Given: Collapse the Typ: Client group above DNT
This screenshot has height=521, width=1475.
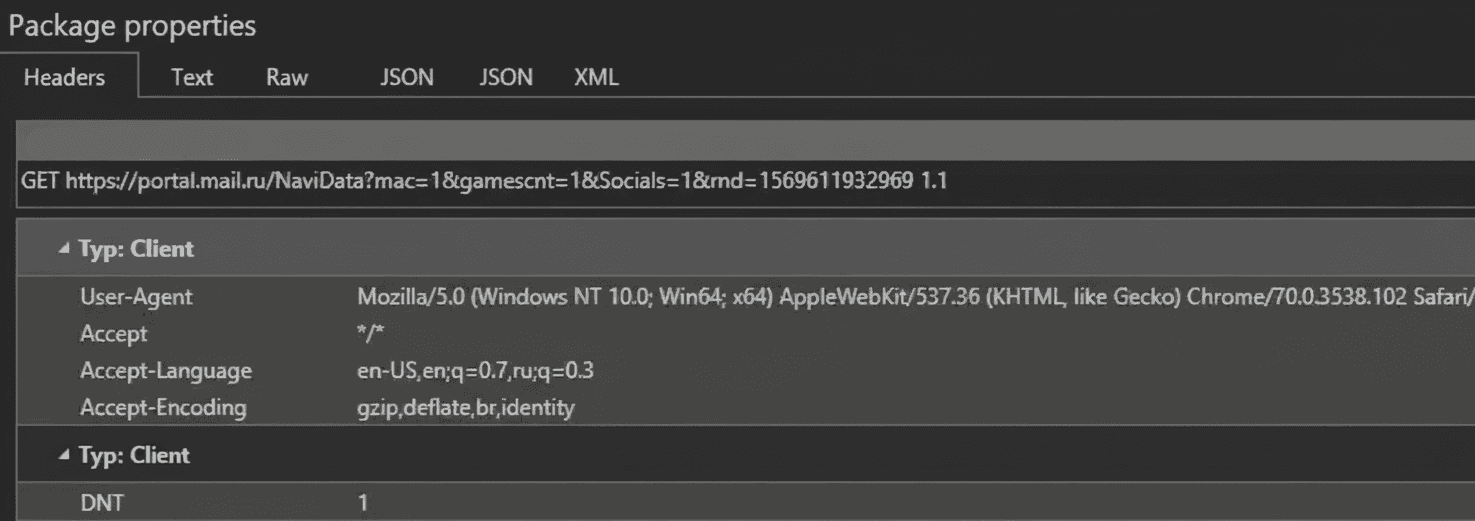Looking at the screenshot, I should 65,455.
